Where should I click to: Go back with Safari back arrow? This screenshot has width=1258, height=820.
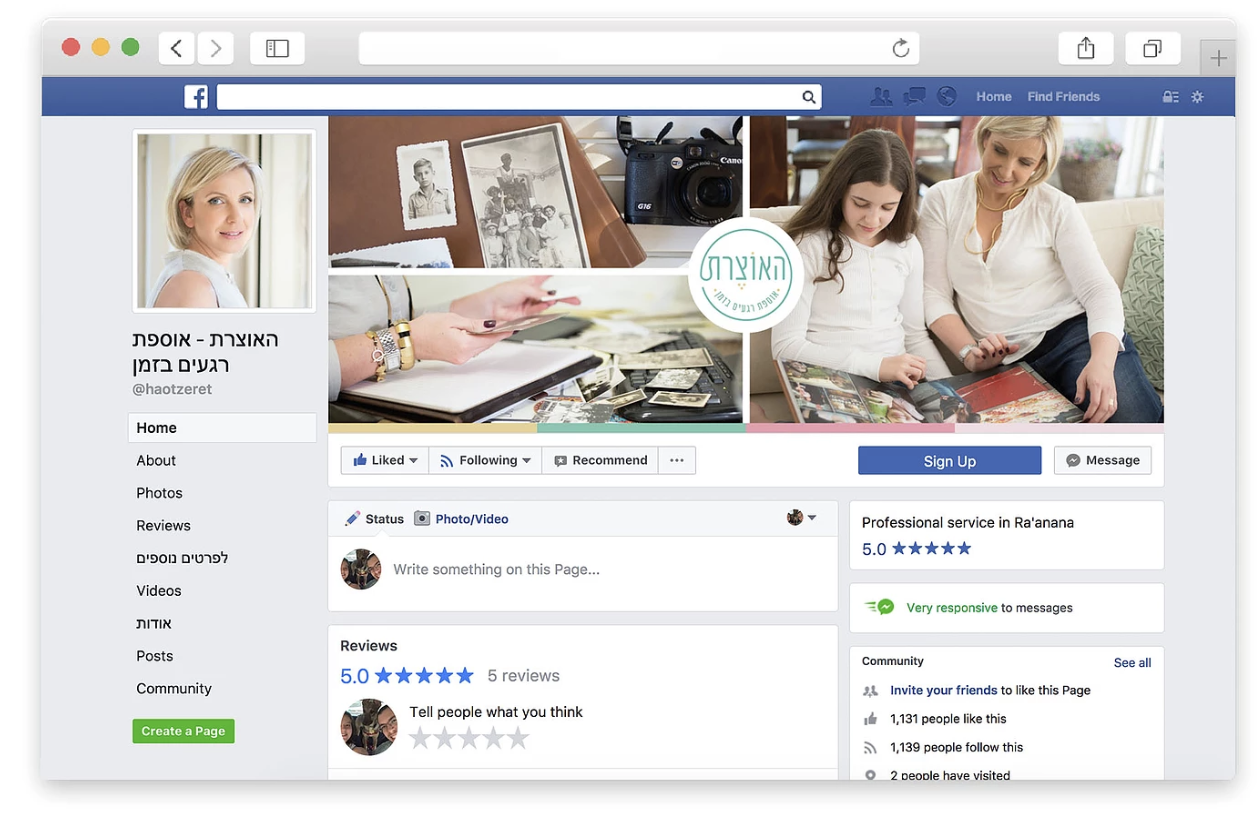(x=177, y=48)
